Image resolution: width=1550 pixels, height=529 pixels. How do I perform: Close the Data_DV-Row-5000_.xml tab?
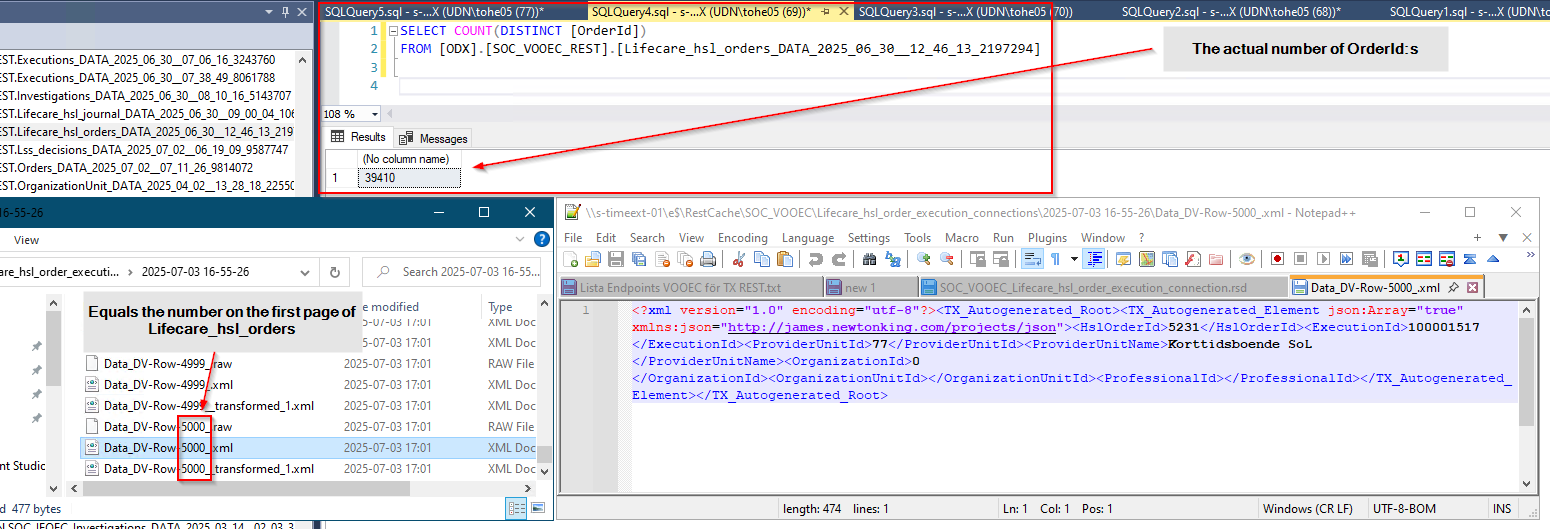click(1472, 288)
